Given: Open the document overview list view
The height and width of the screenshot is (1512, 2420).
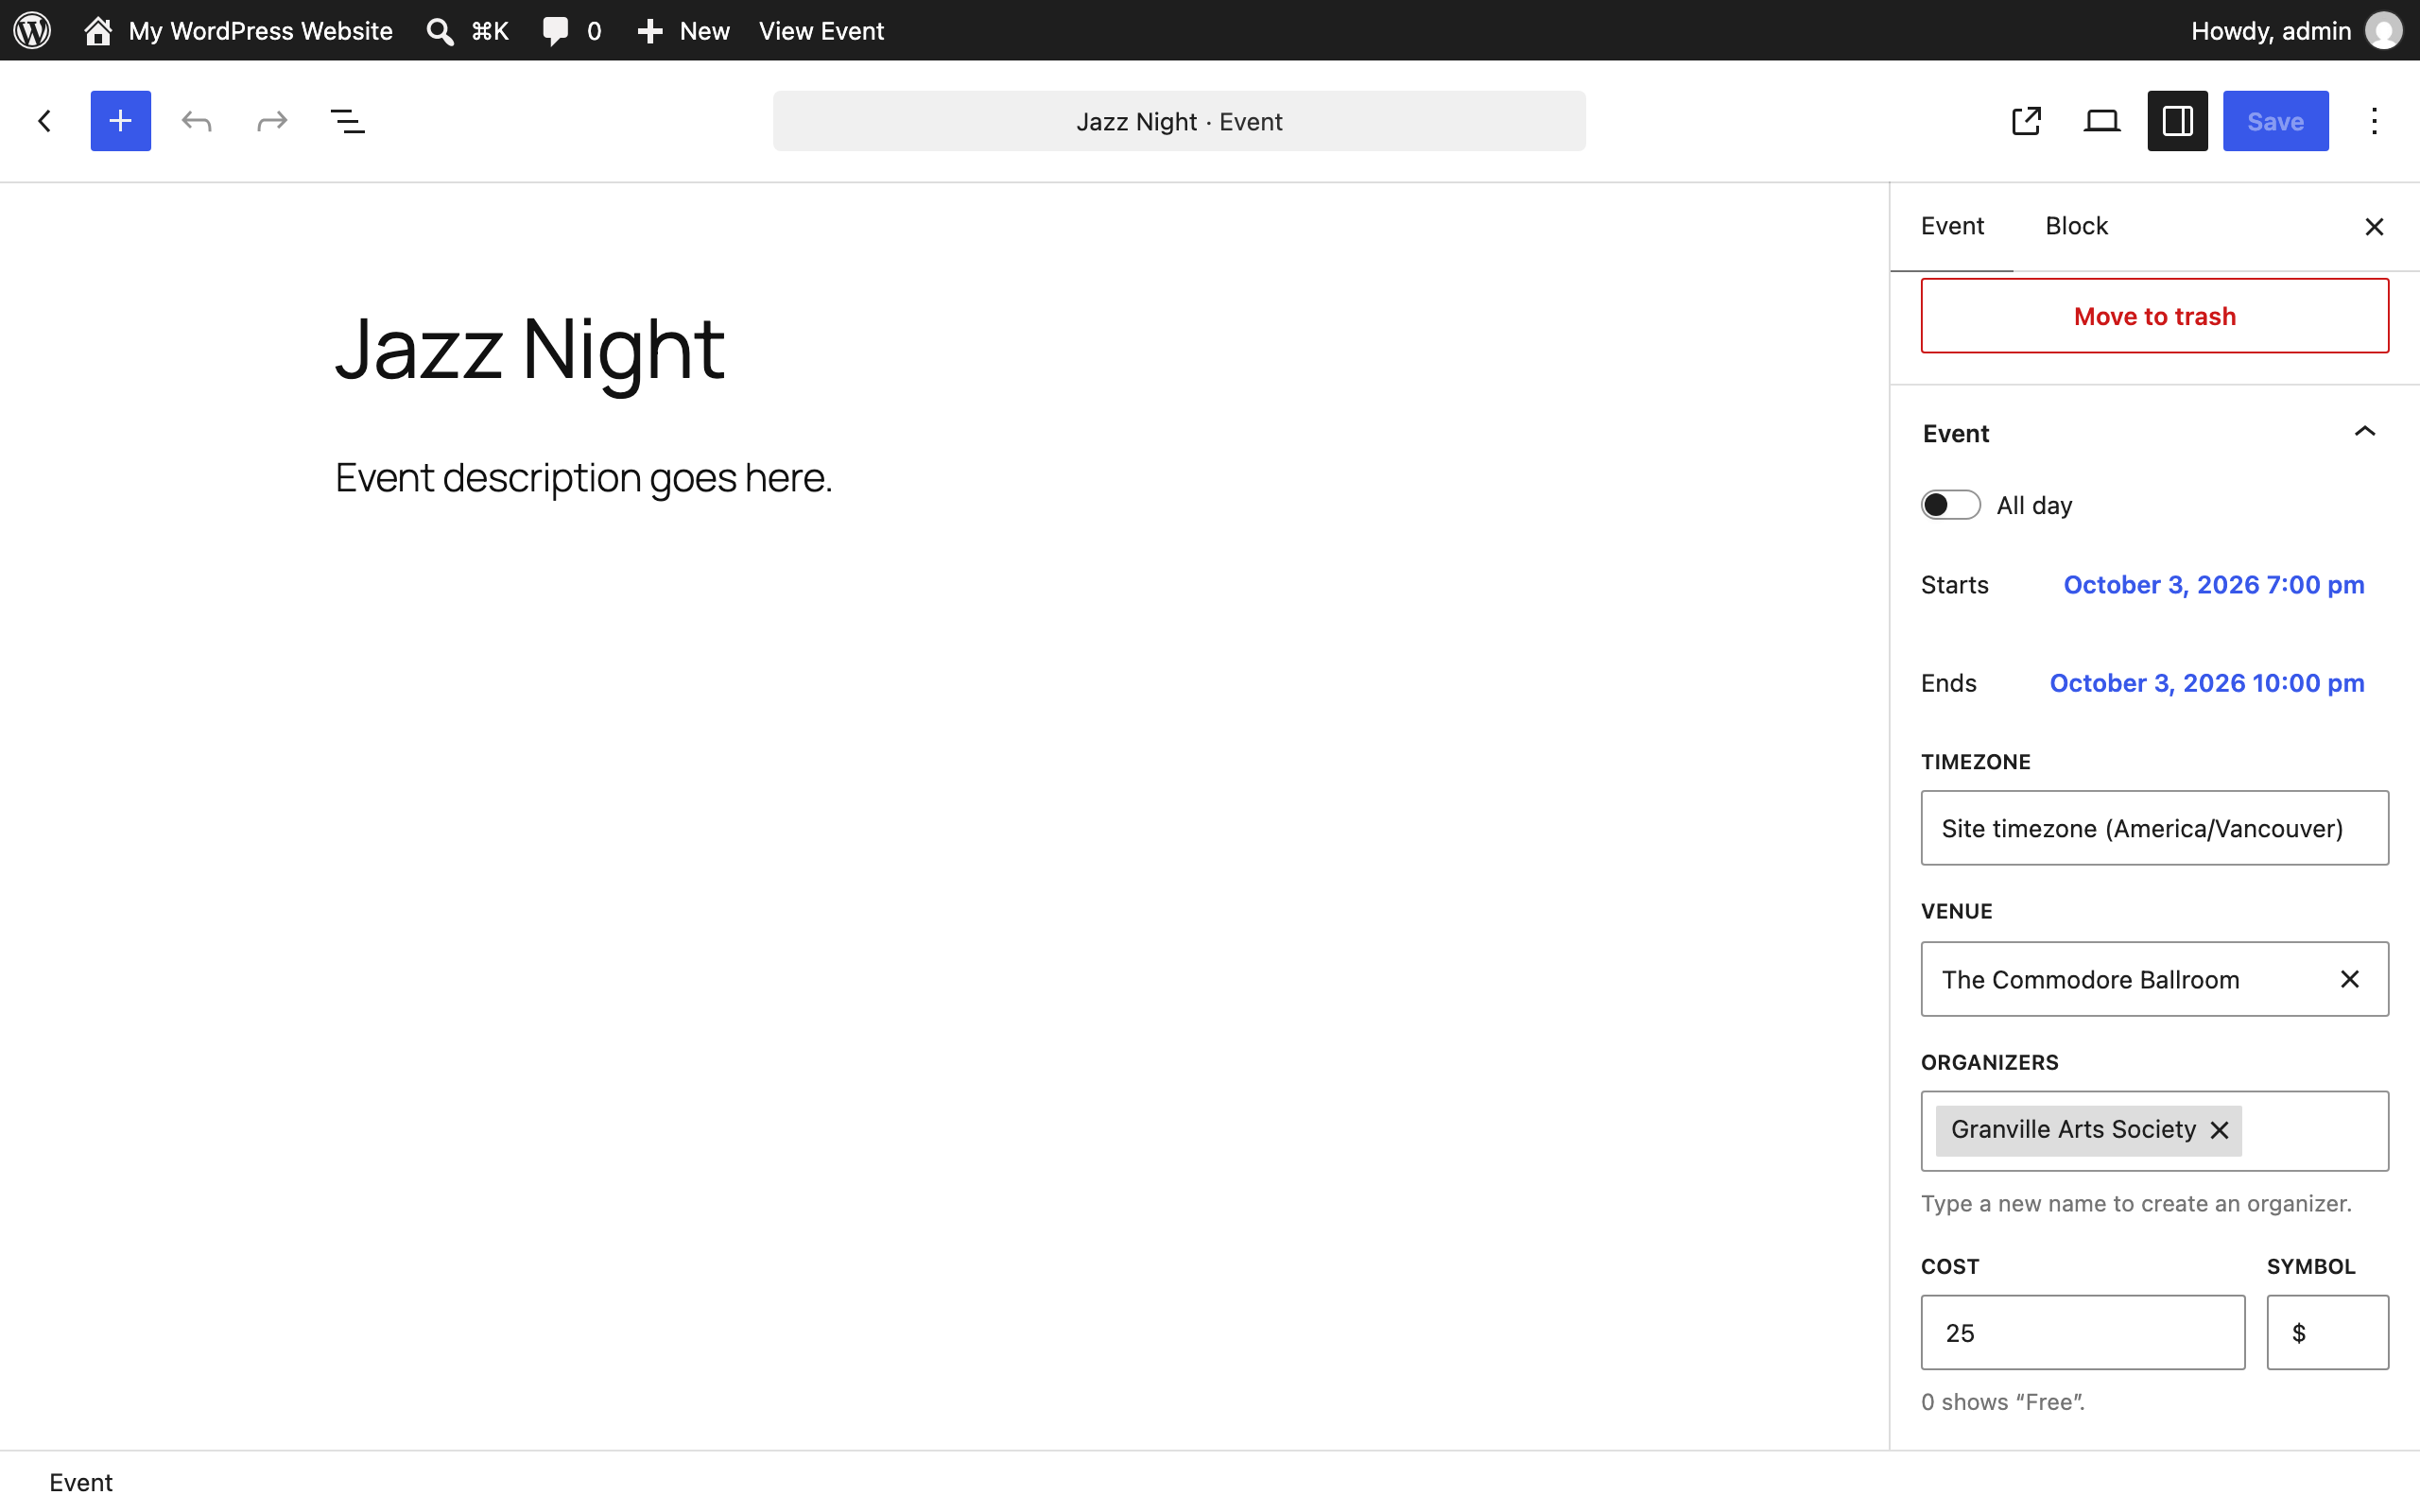Looking at the screenshot, I should [347, 121].
